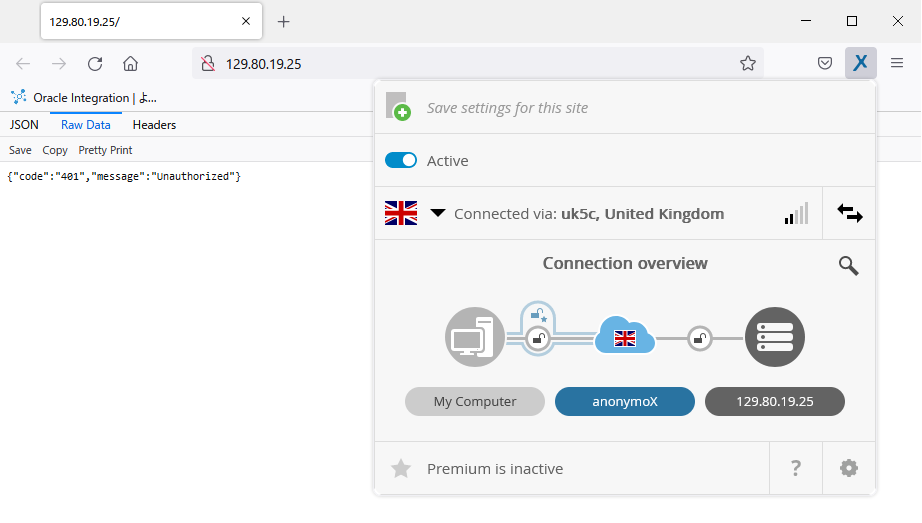Viewport: 922px width, 523px height.
Task: Click the Save to Pocket icon
Action: pyautogui.click(x=825, y=64)
